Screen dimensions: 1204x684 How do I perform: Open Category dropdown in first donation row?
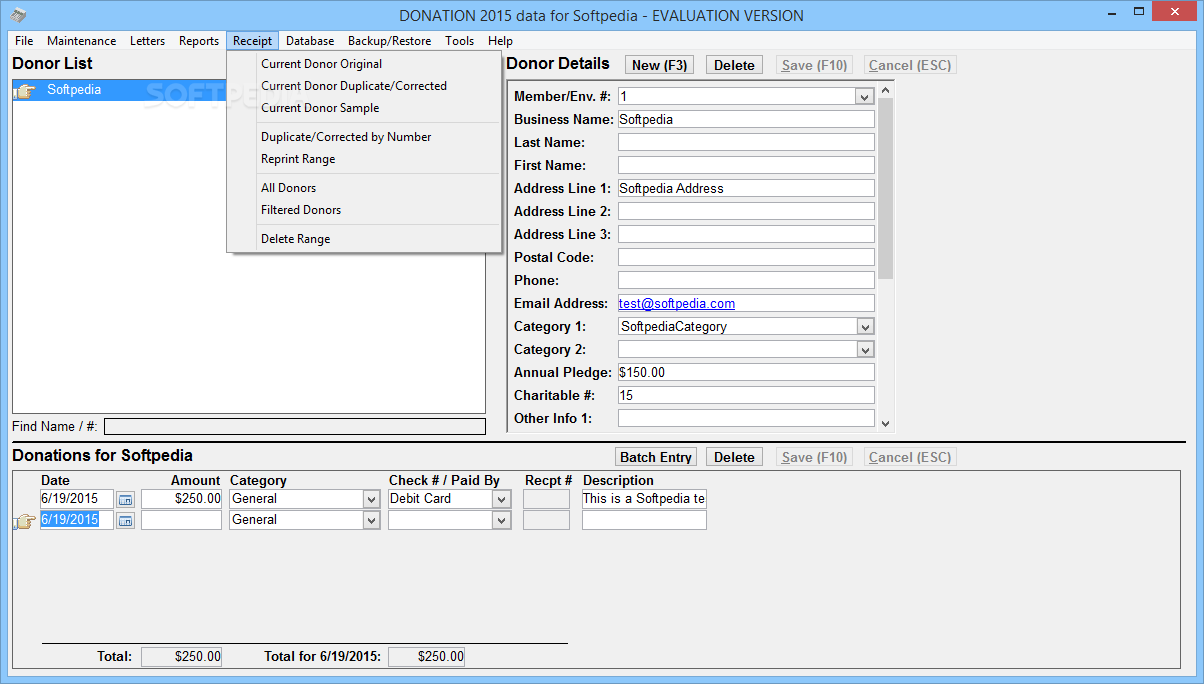[x=372, y=499]
